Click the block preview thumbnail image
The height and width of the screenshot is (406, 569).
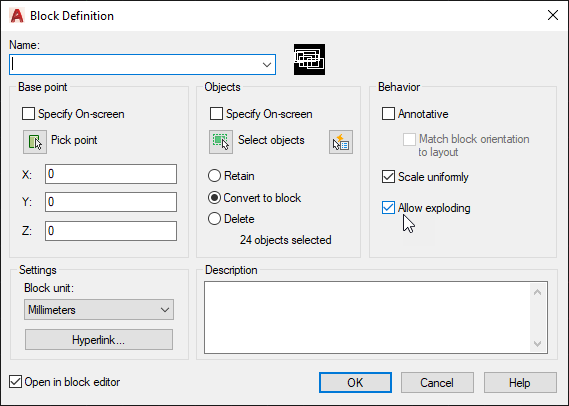click(x=309, y=60)
